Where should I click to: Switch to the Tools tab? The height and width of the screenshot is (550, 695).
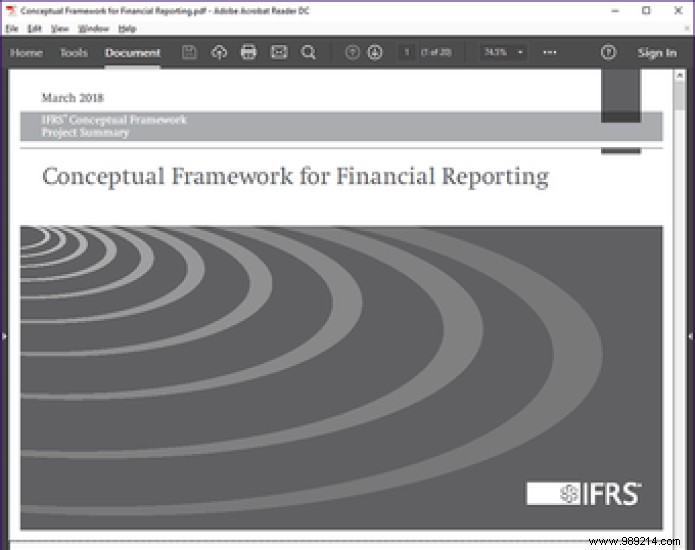click(74, 53)
